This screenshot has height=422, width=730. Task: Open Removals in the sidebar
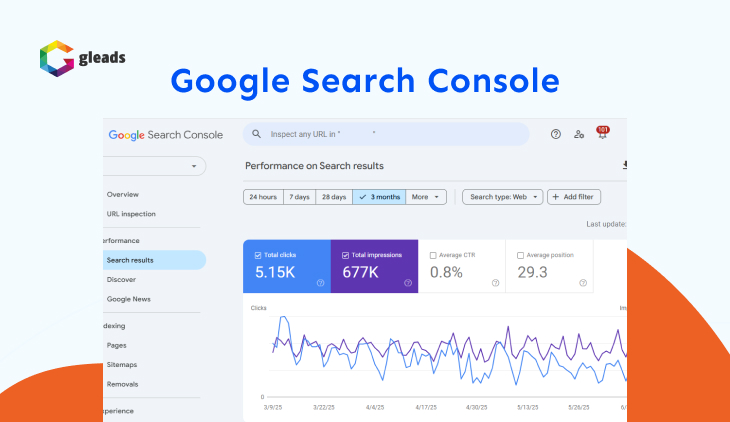pyautogui.click(x=122, y=384)
